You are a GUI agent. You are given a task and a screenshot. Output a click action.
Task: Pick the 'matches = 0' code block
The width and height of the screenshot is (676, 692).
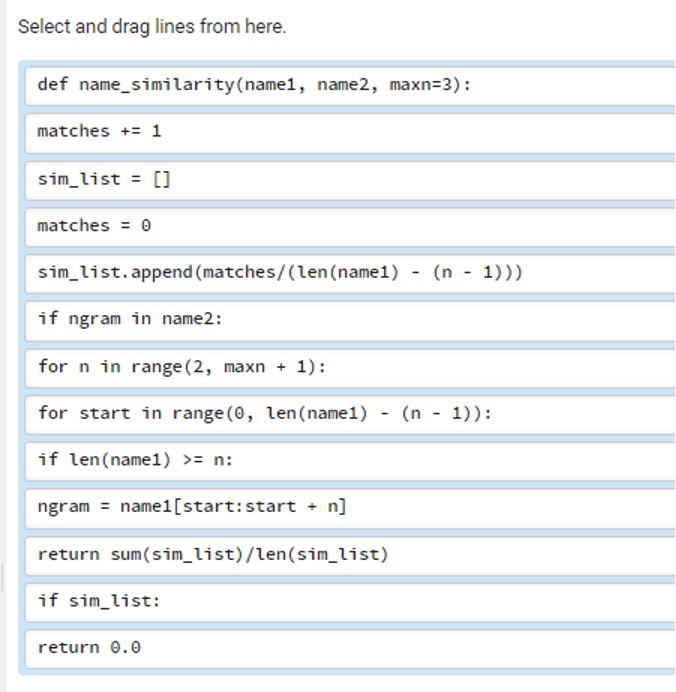pyautogui.click(x=350, y=227)
